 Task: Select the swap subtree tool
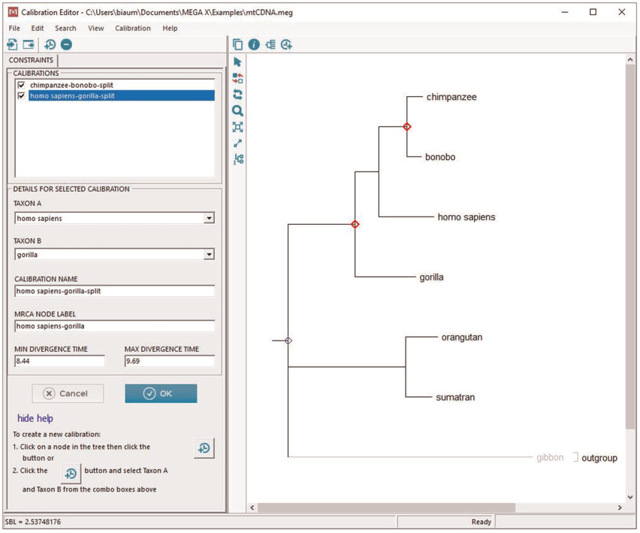coord(238,78)
